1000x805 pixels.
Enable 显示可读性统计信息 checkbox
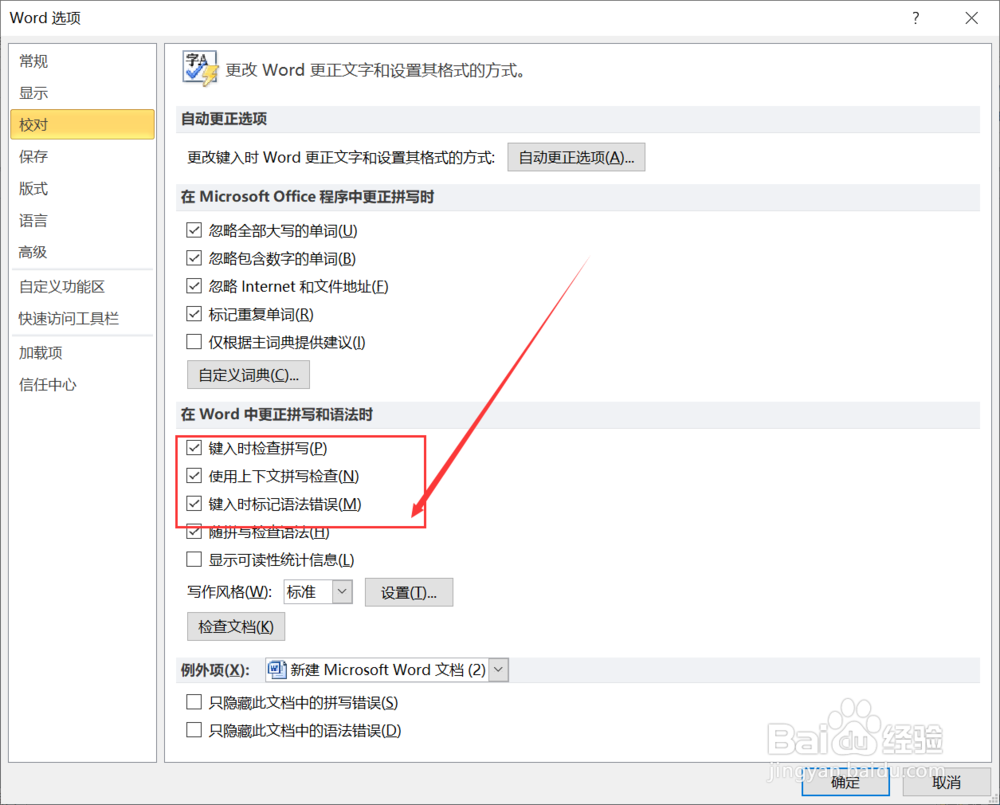pyautogui.click(x=194, y=559)
